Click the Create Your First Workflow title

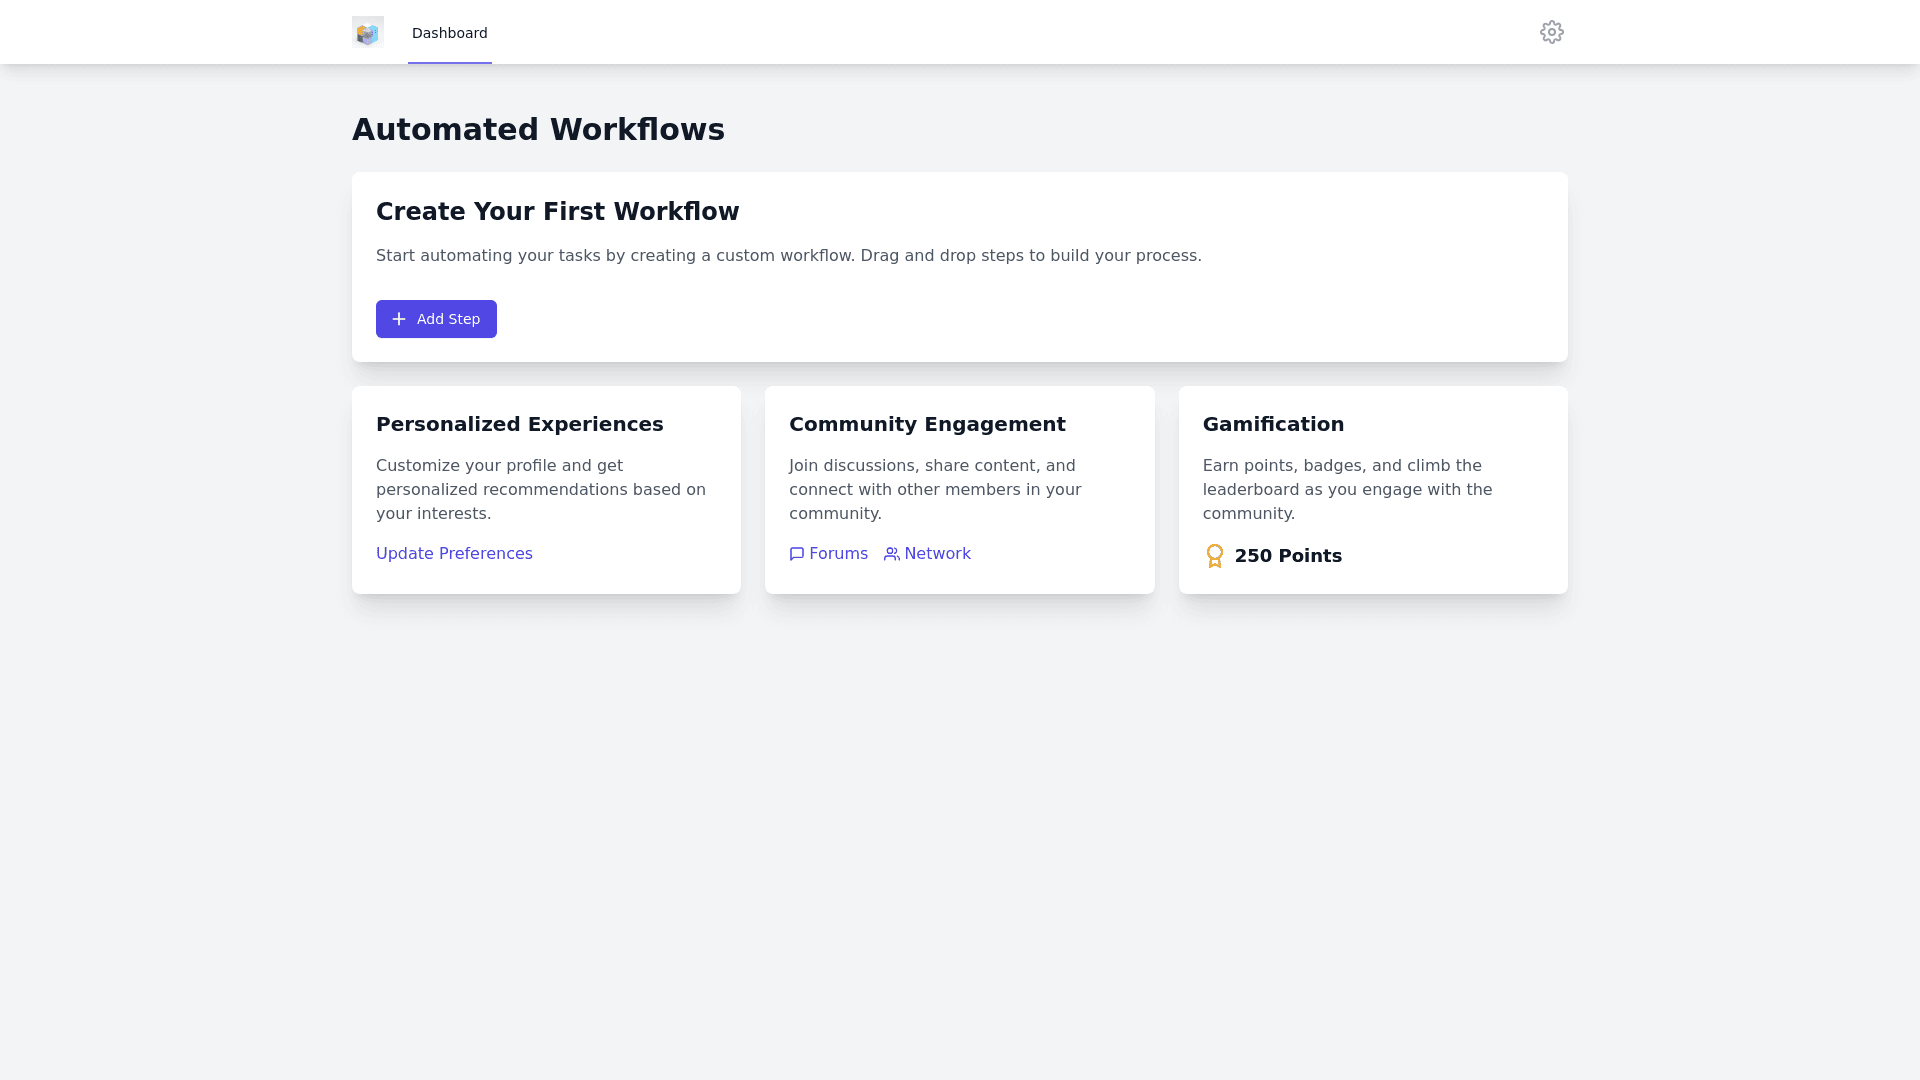click(557, 212)
